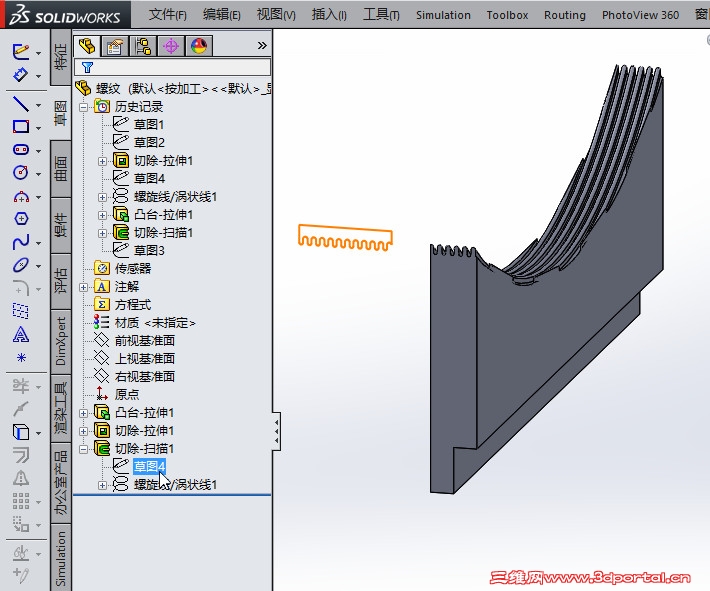Select the Centerpoint Arc tool
The image size is (710, 591).
pyautogui.click(x=20, y=197)
